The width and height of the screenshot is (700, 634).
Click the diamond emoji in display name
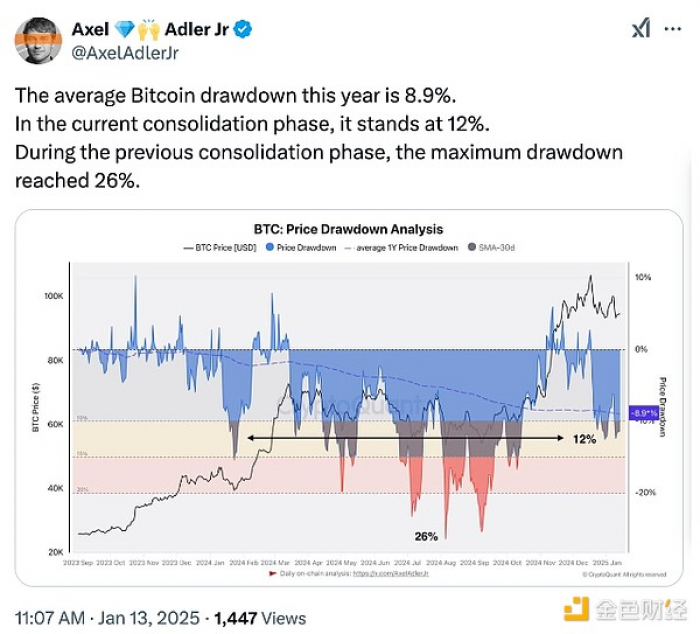point(124,29)
